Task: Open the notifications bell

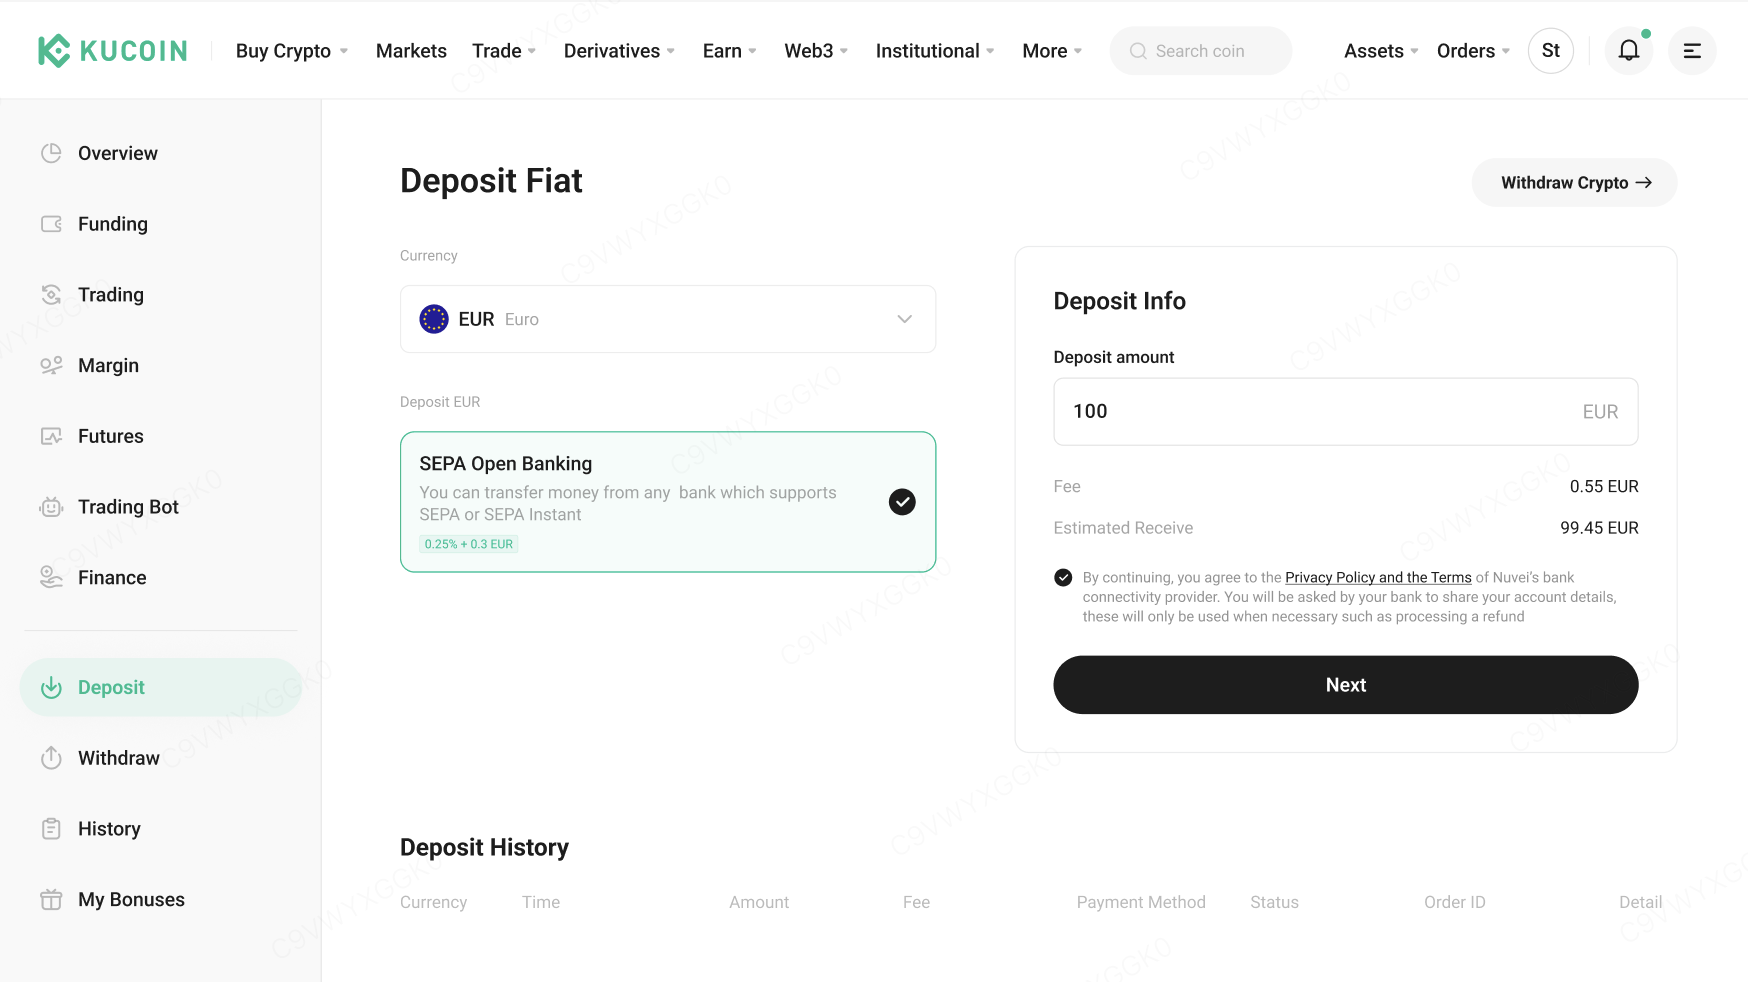Action: 1628,51
